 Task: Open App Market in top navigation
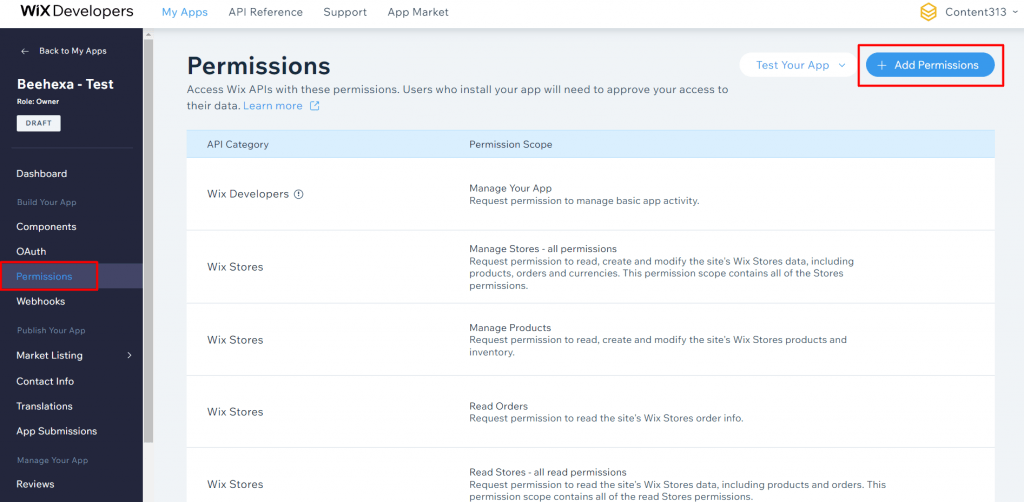[416, 12]
